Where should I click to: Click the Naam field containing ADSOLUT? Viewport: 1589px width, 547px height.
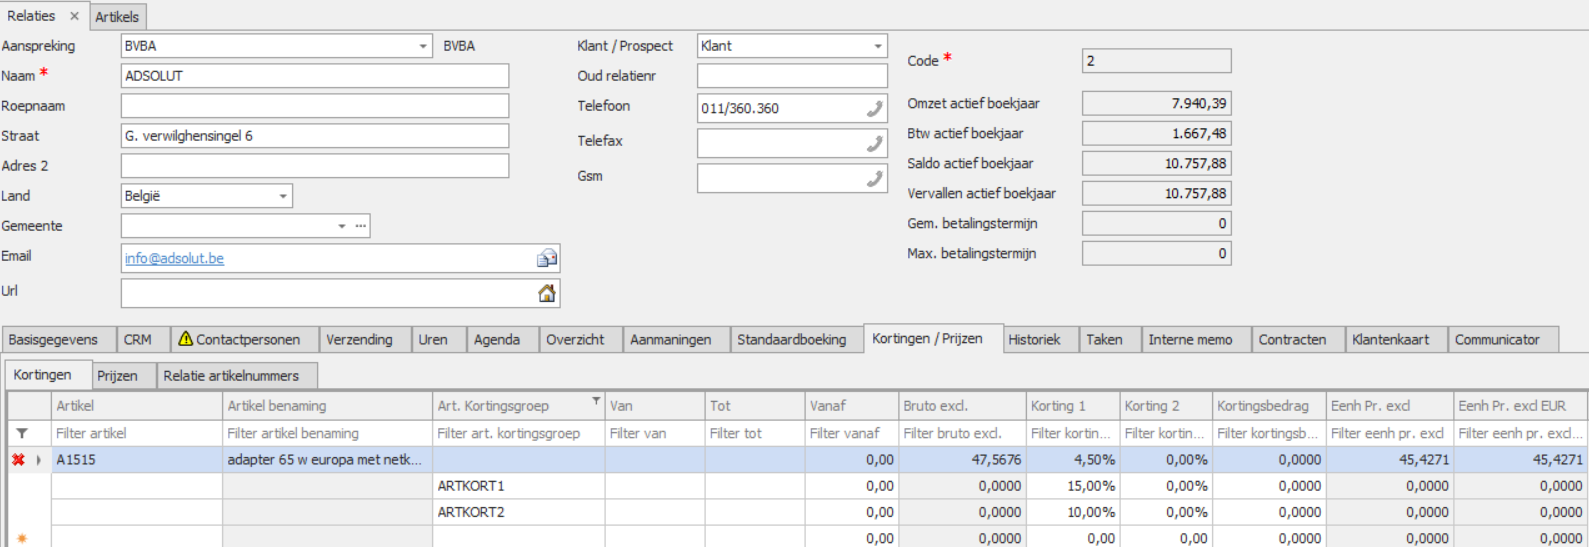pos(315,76)
